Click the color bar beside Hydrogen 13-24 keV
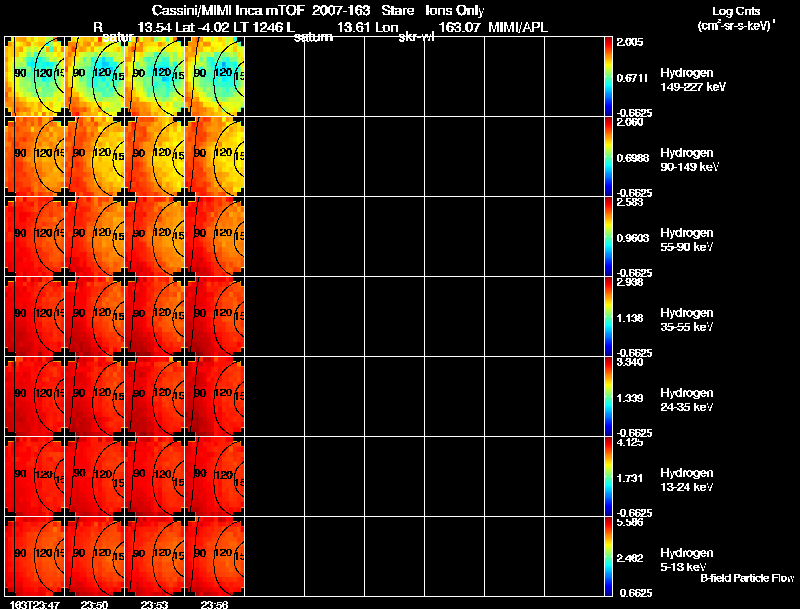The width and height of the screenshot is (800, 609). coord(608,477)
